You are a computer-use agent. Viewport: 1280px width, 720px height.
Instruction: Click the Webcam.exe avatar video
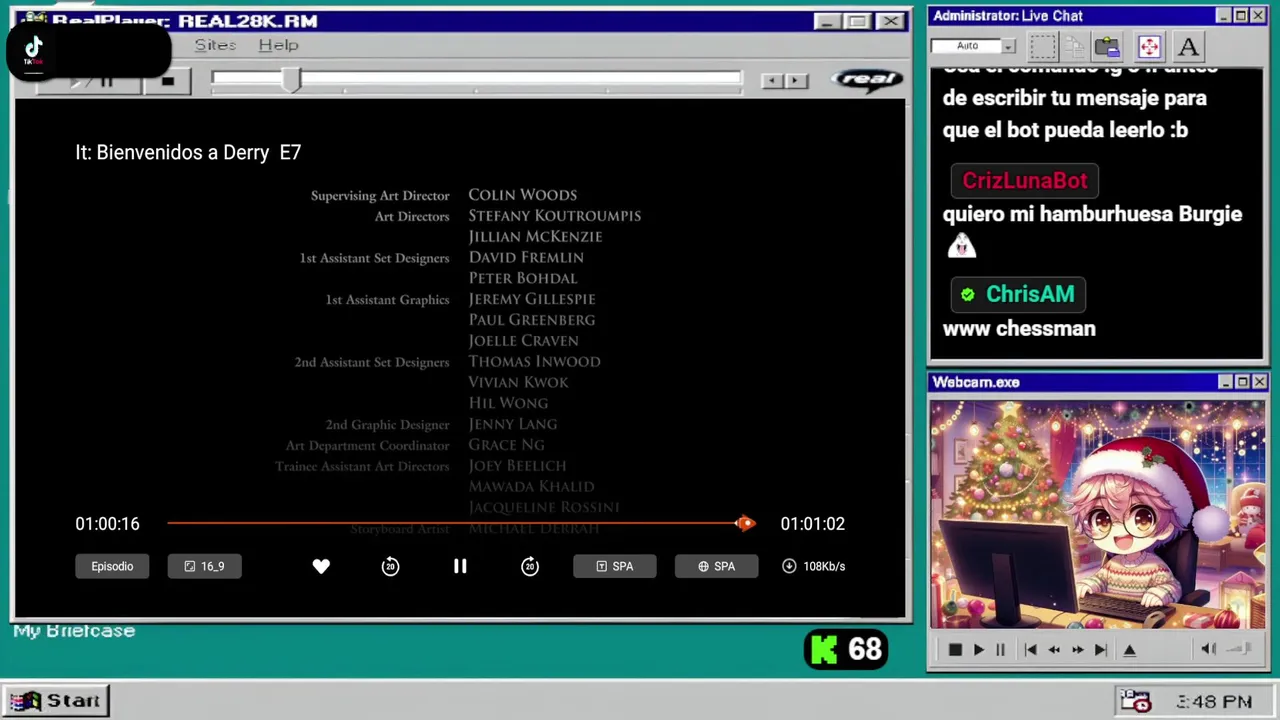click(1097, 515)
